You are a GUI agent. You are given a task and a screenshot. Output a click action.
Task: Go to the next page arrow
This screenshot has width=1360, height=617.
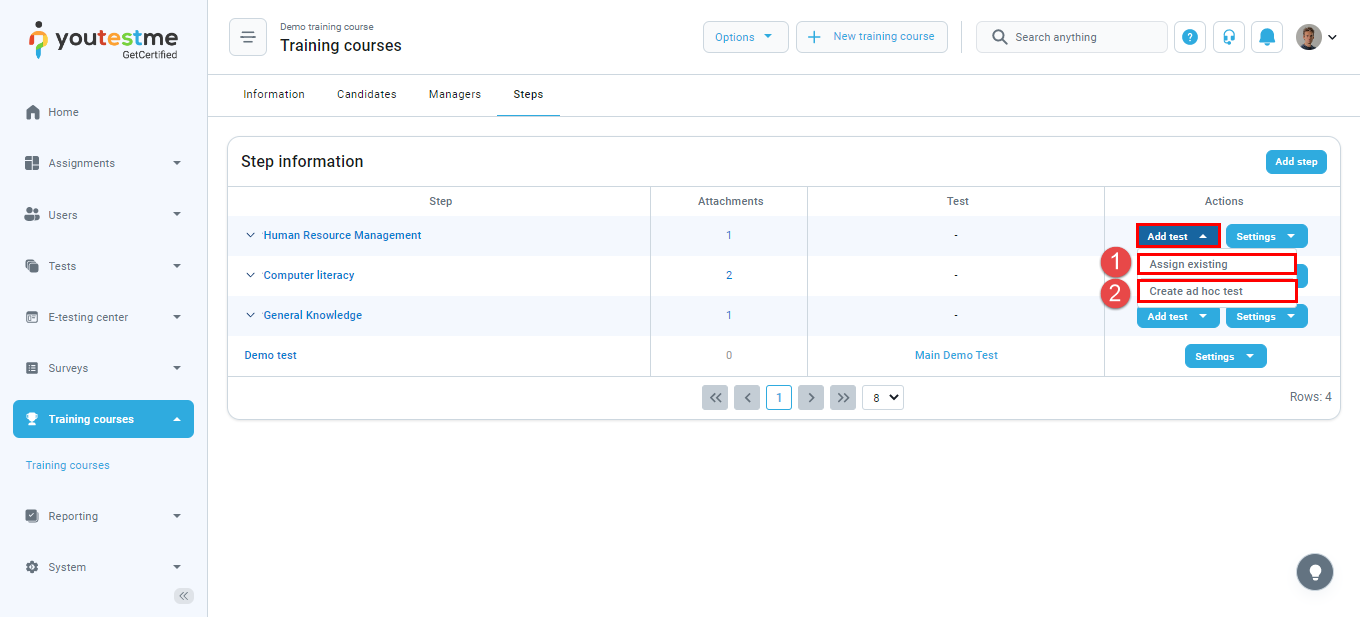tap(811, 397)
